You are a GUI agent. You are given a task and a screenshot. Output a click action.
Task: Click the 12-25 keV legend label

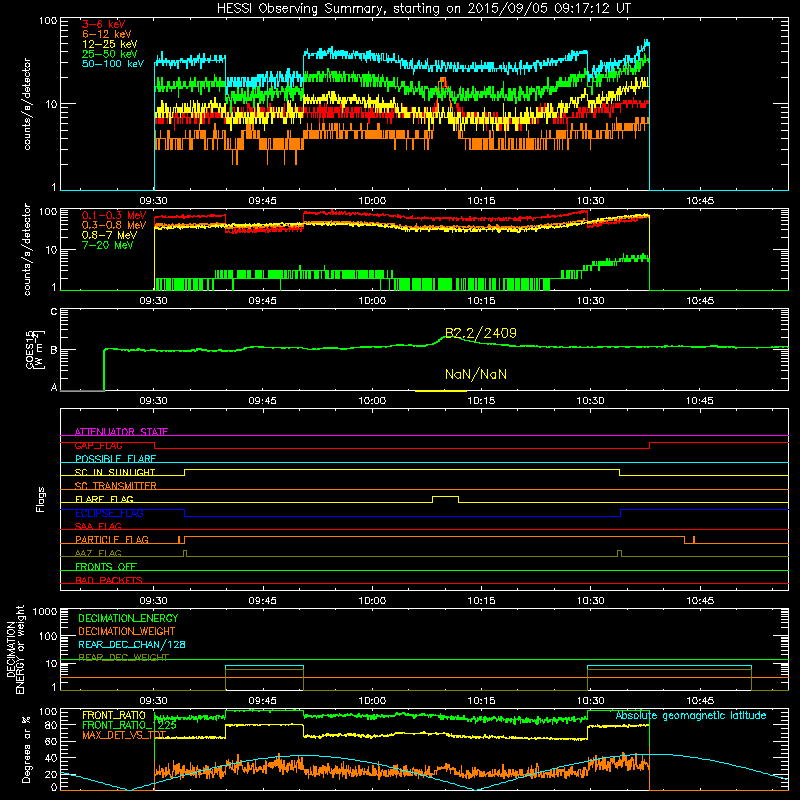(x=109, y=44)
